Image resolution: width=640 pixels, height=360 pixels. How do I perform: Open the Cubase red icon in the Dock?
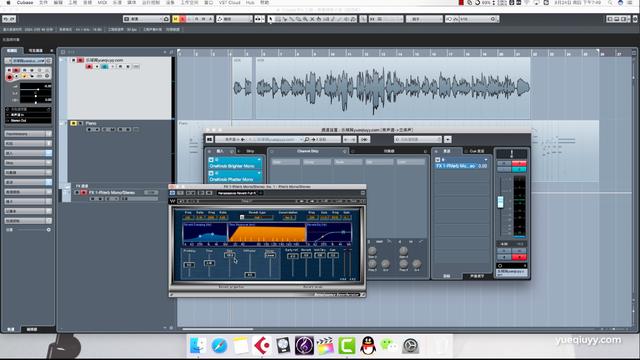(262, 346)
